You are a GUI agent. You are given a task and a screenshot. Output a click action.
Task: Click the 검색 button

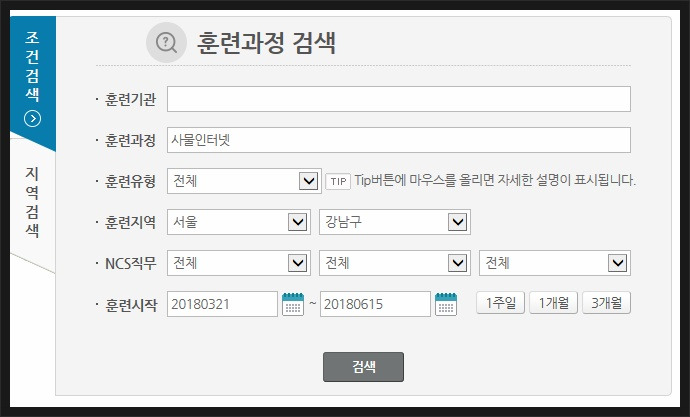tap(363, 367)
